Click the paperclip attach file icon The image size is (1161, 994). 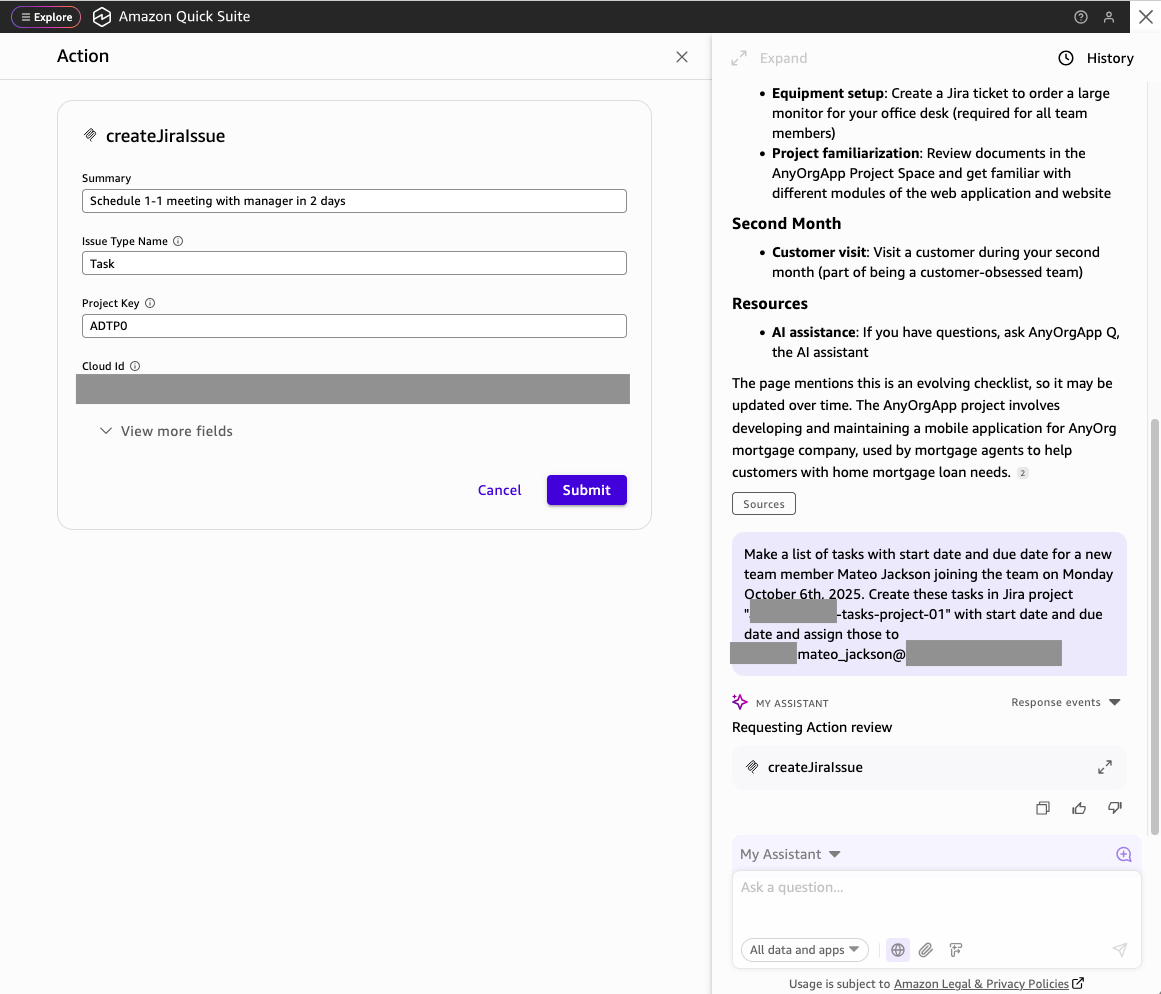coord(926,950)
